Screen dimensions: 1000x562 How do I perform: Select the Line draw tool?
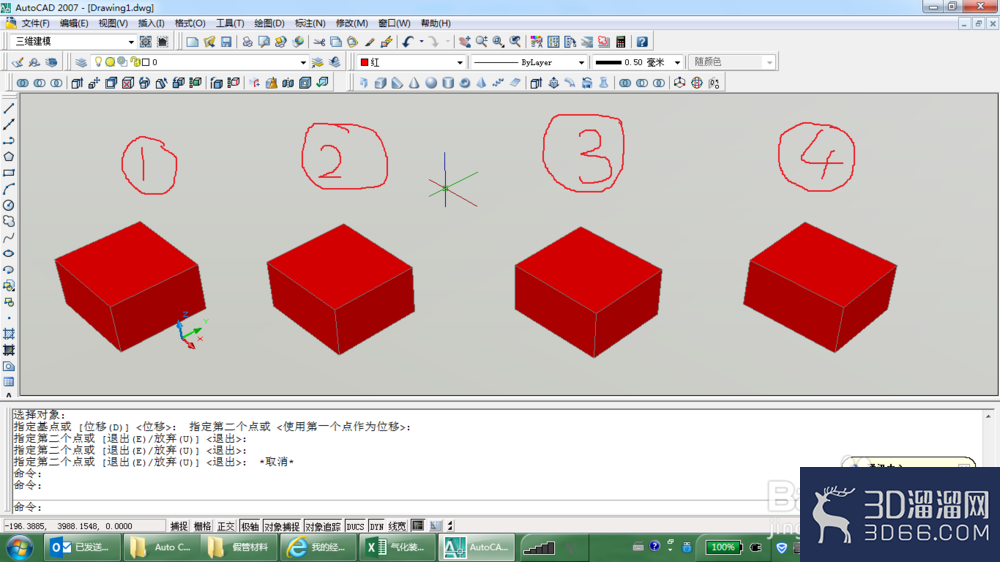coord(9,108)
